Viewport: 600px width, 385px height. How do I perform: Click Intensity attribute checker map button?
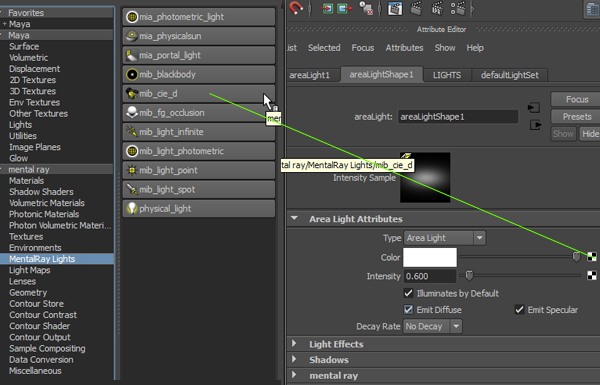[592, 275]
